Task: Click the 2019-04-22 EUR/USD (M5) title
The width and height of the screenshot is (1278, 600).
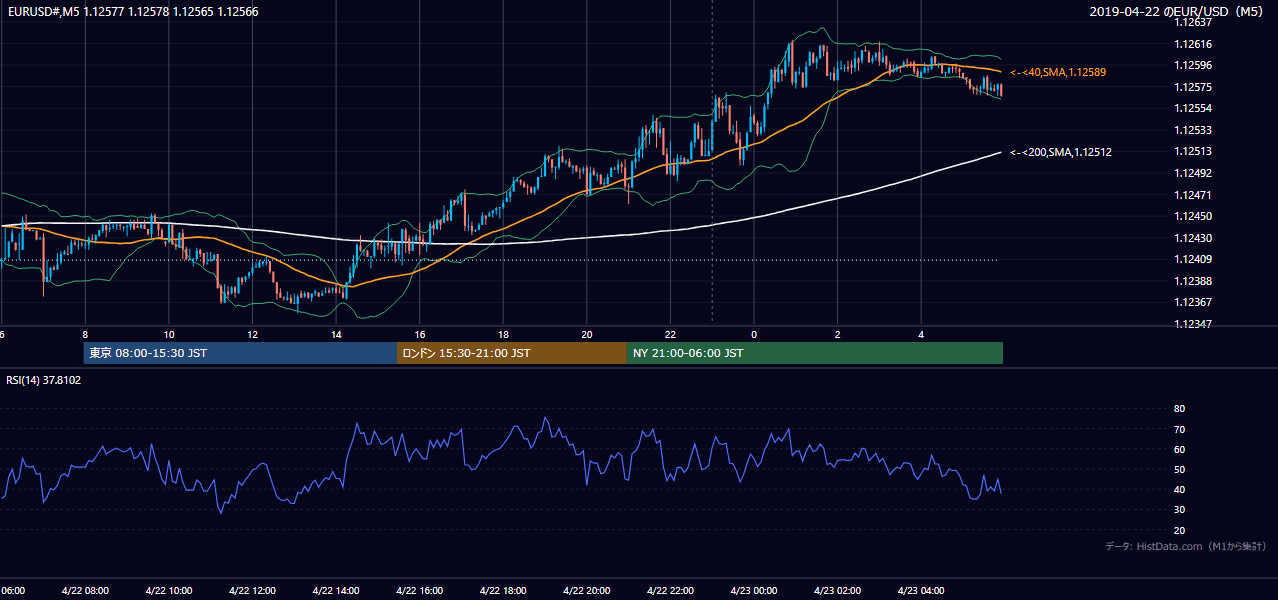Action: point(1177,12)
